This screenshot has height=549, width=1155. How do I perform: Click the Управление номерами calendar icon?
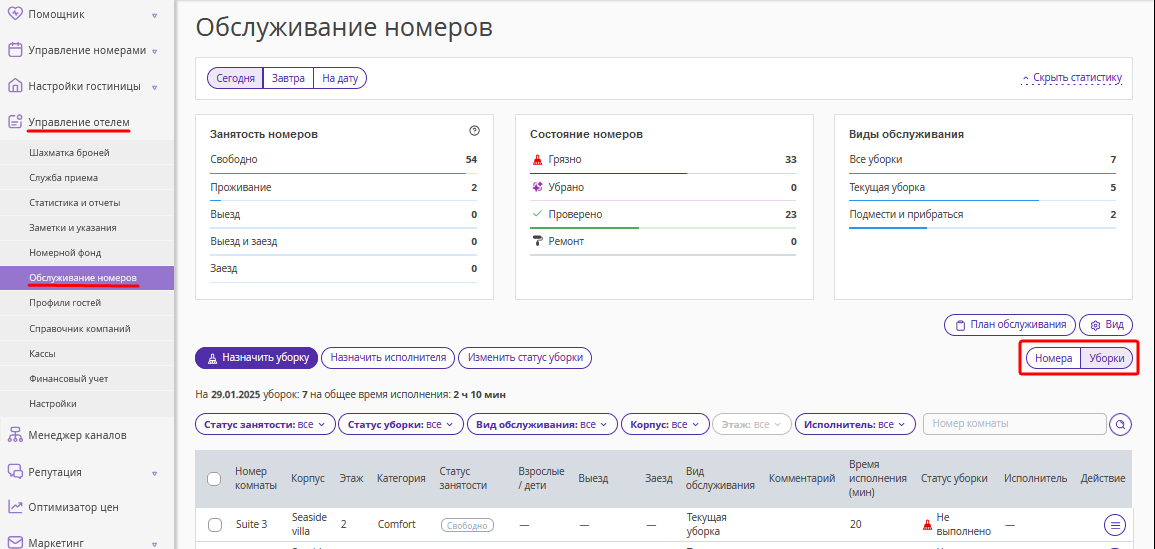point(15,50)
